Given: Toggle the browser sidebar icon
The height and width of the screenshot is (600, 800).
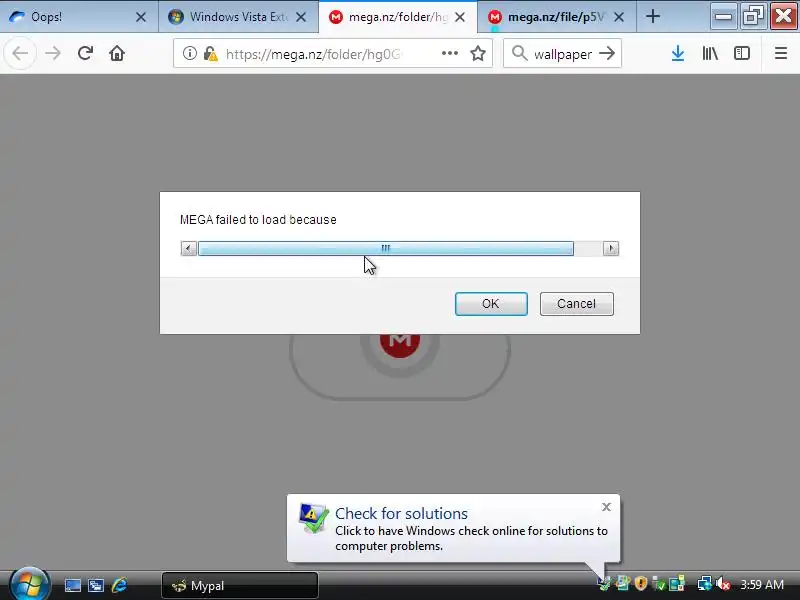Looking at the screenshot, I should [742, 53].
